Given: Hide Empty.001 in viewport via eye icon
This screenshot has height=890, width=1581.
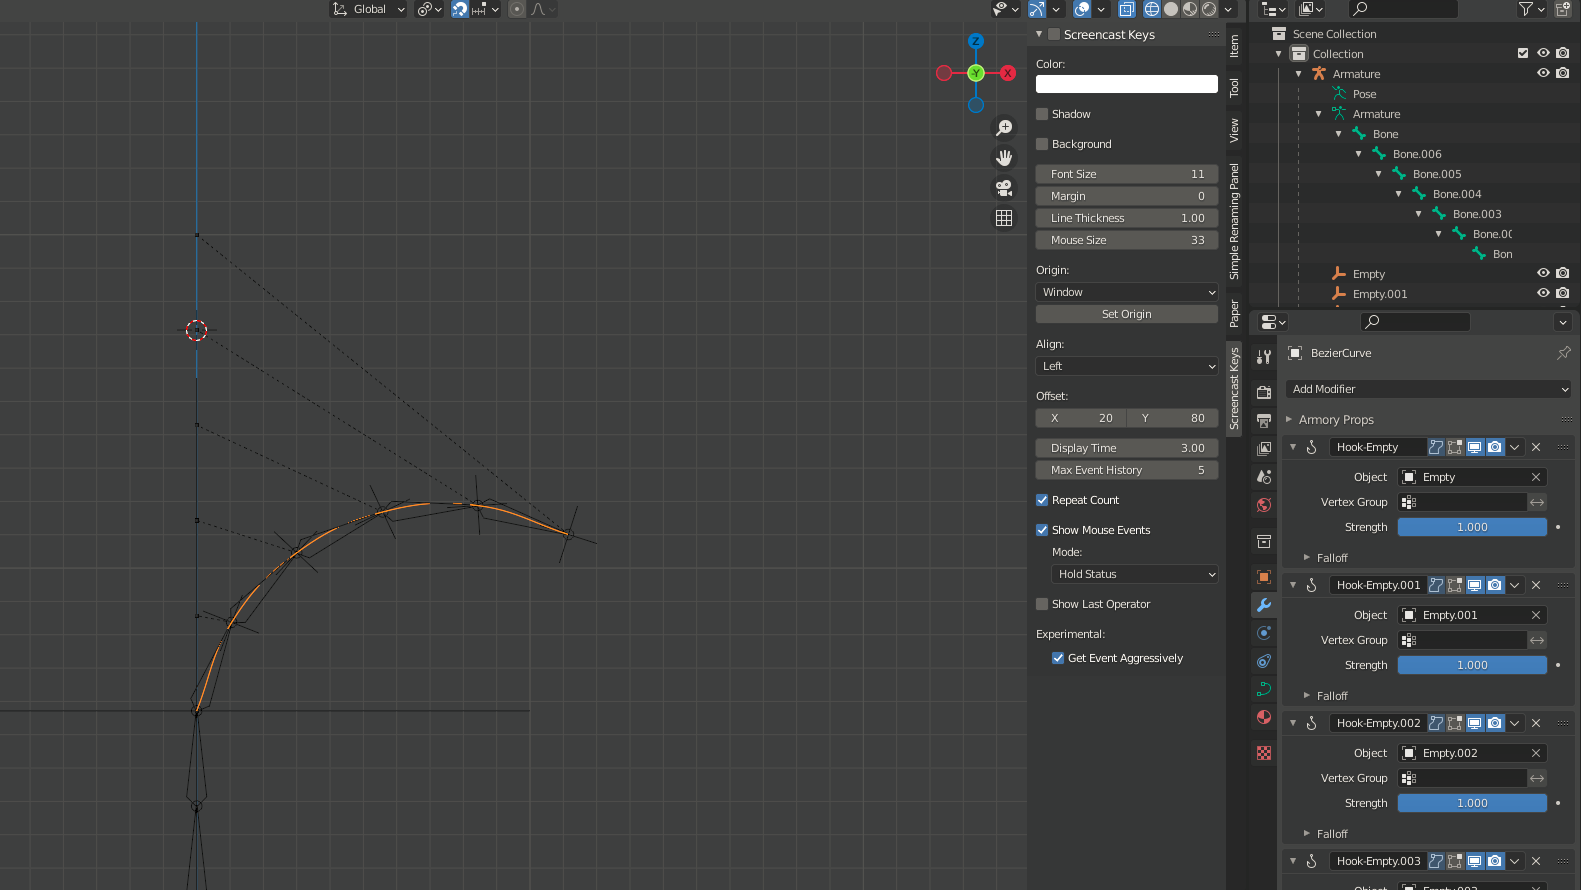Looking at the screenshot, I should click(1543, 293).
